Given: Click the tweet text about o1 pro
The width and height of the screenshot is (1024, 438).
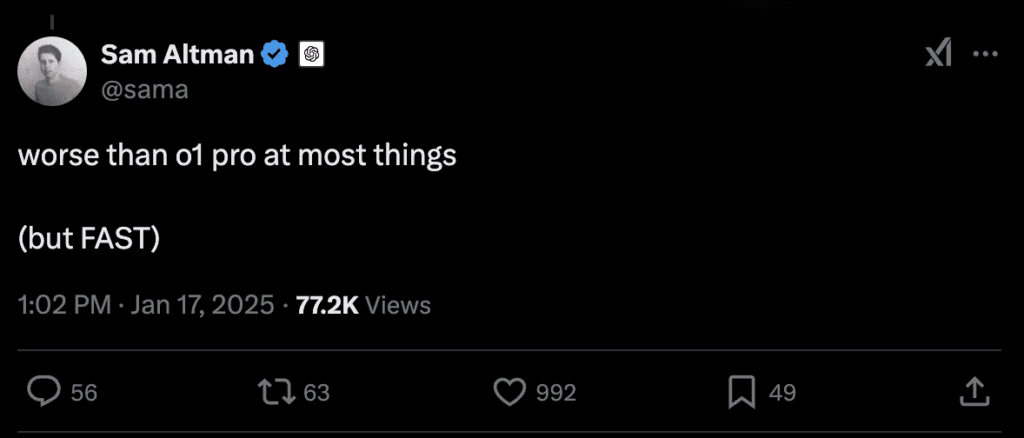Looking at the screenshot, I should tap(237, 157).
